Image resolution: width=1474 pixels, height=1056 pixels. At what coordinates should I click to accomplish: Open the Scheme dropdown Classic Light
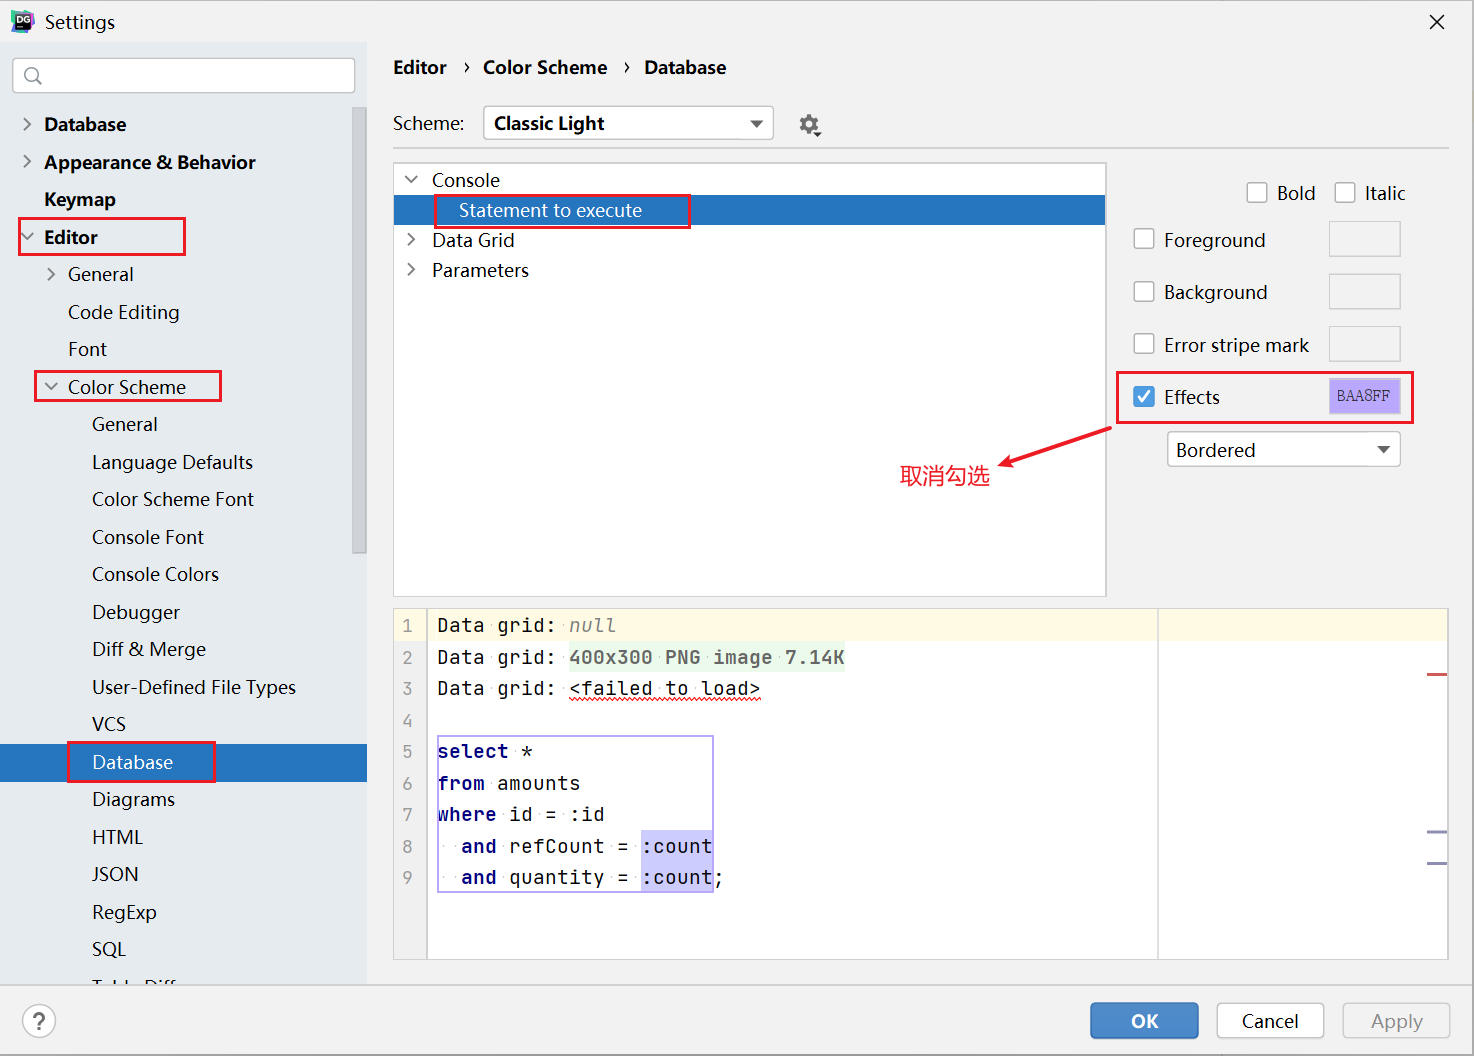click(x=627, y=124)
